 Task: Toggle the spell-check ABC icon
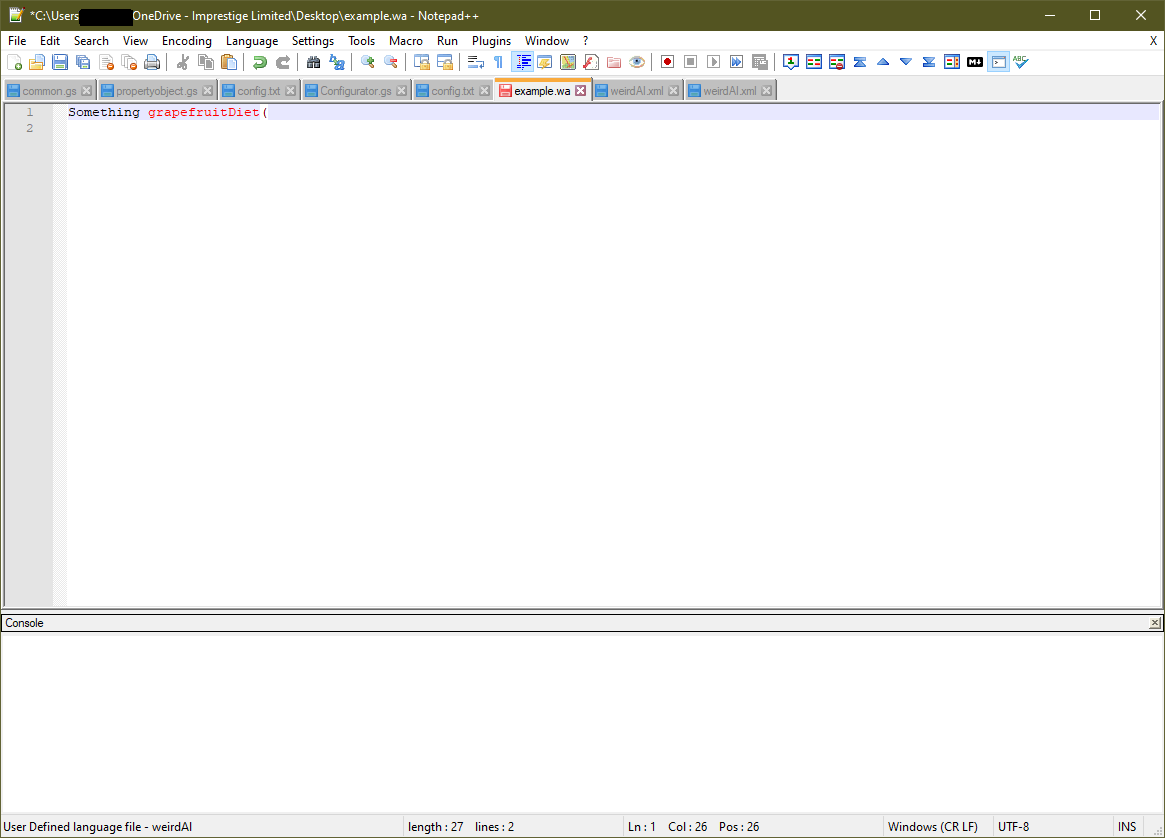(1020, 62)
